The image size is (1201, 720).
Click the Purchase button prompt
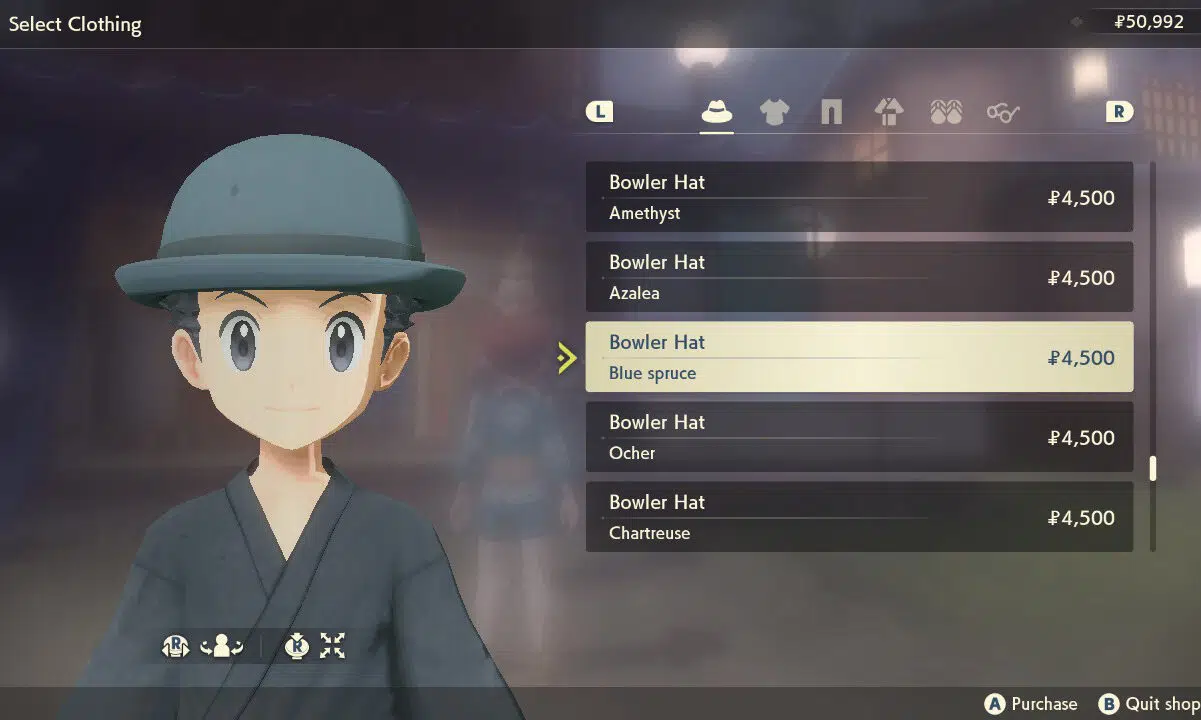[x=1031, y=704]
